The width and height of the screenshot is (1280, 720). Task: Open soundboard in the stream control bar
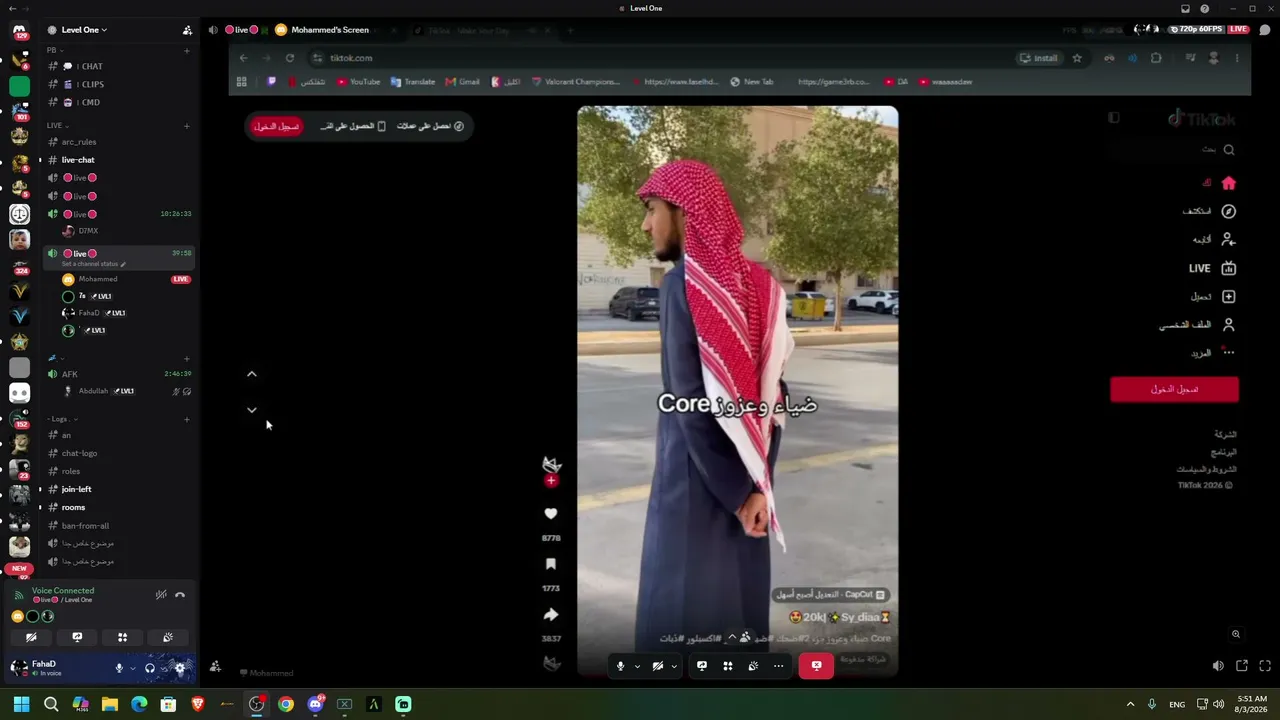[x=753, y=666]
